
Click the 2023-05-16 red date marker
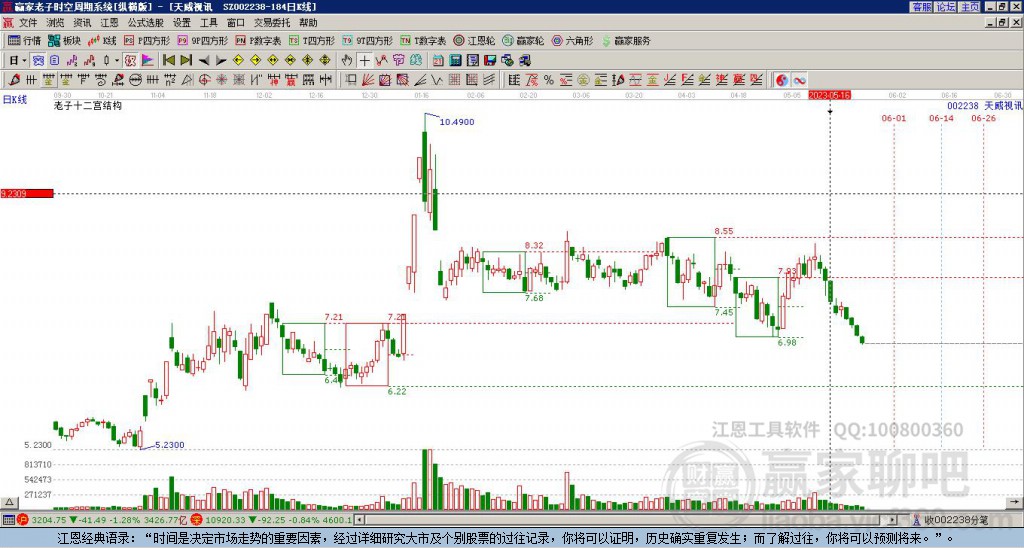coord(829,95)
